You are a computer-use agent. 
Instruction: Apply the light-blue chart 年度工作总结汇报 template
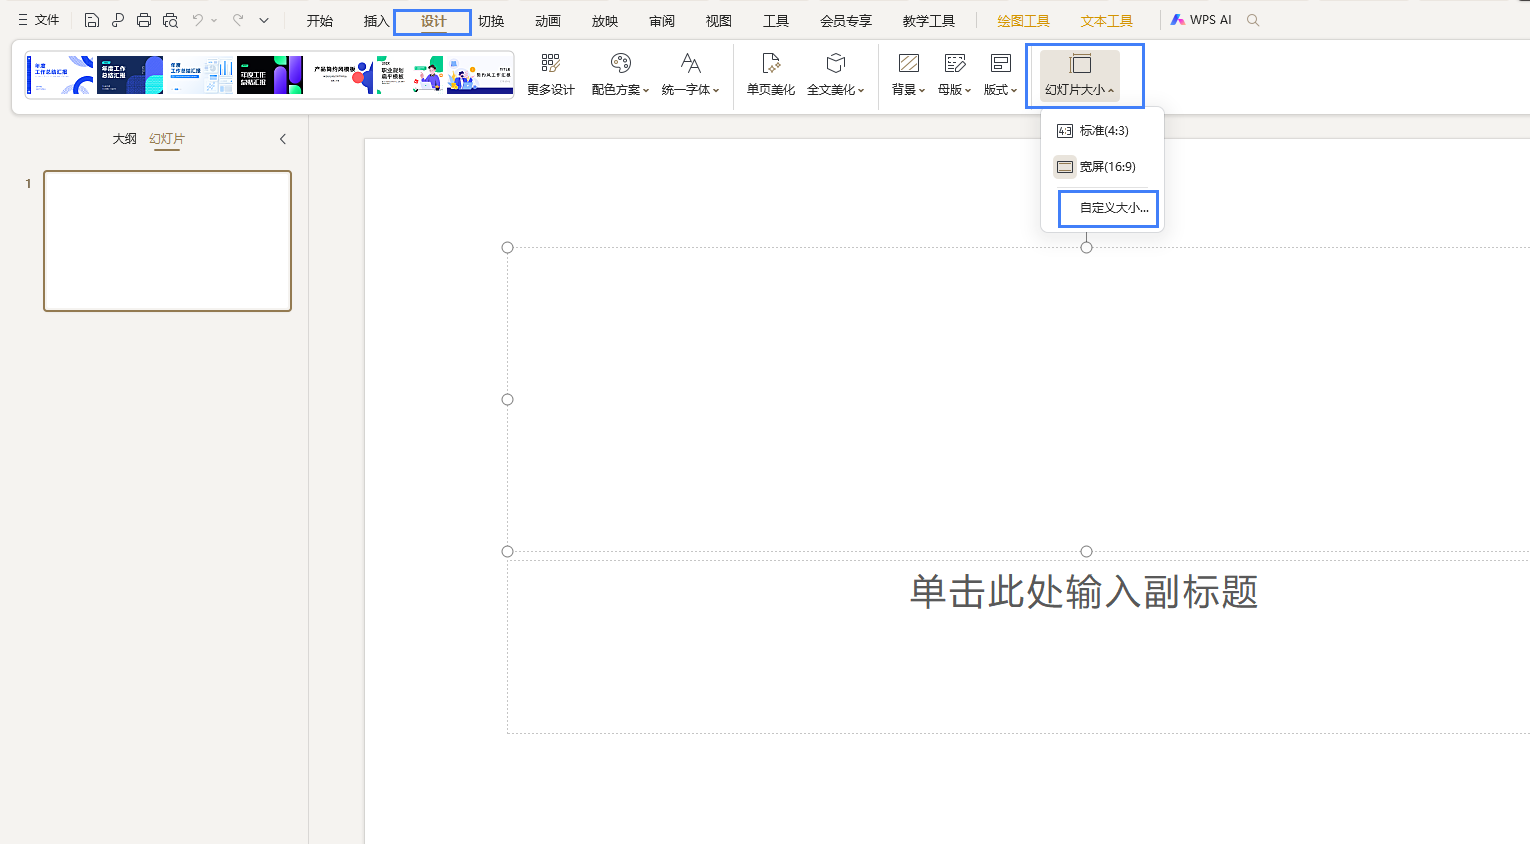200,75
